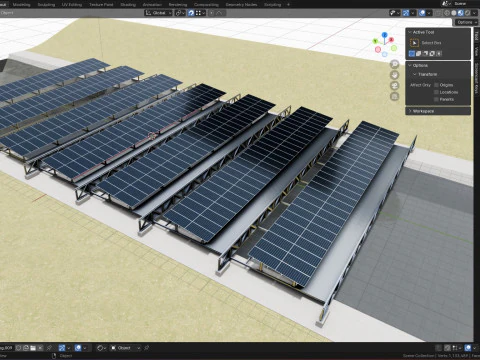480x360 pixels.
Task: Click the blue Z axis gizmo ball
Action: (384, 35)
